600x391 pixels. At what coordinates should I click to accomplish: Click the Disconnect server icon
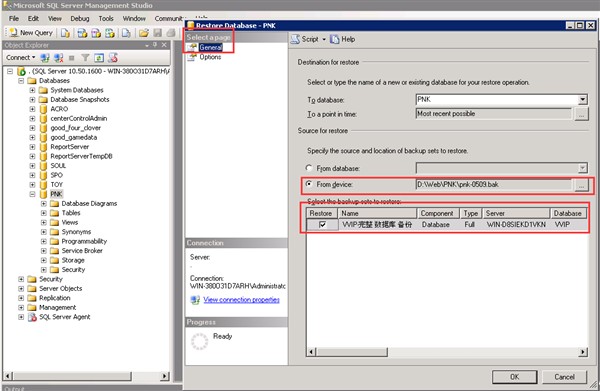click(59, 58)
